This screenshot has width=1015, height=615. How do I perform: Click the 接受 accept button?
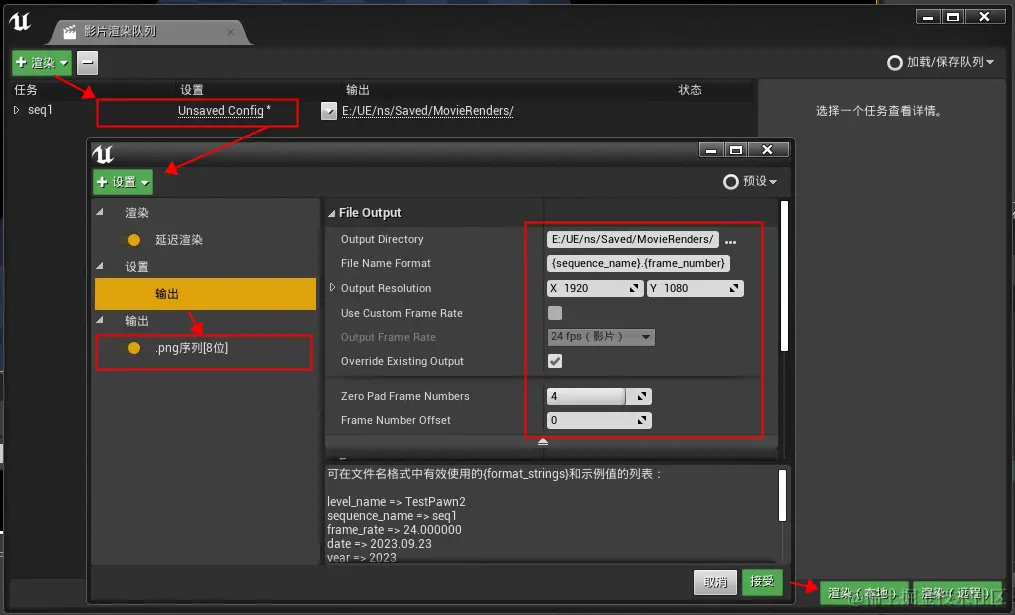tap(762, 581)
